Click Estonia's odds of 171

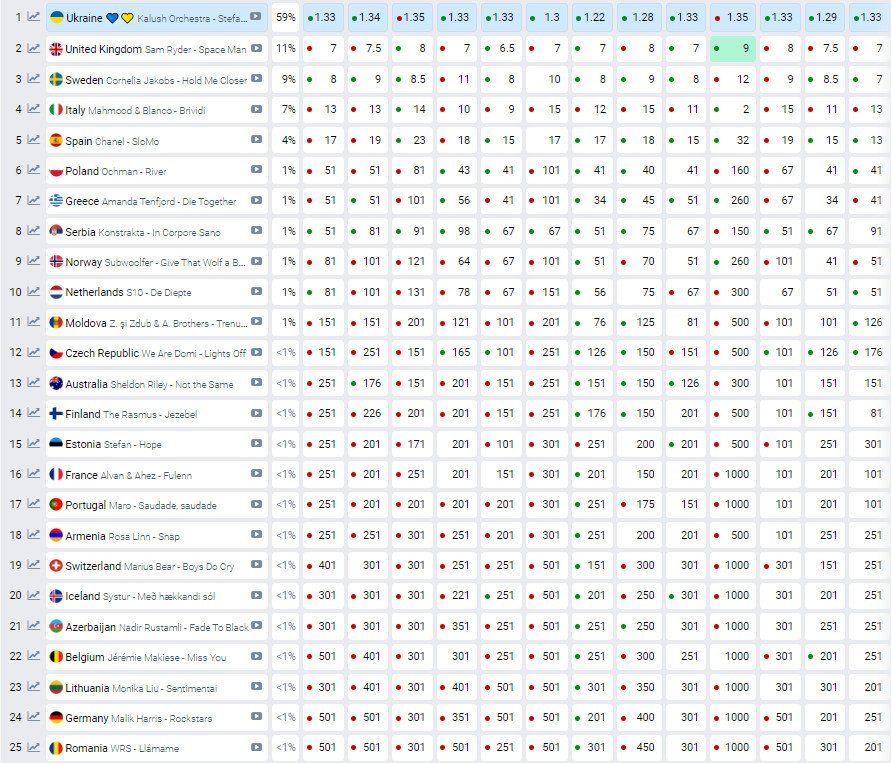pos(412,444)
